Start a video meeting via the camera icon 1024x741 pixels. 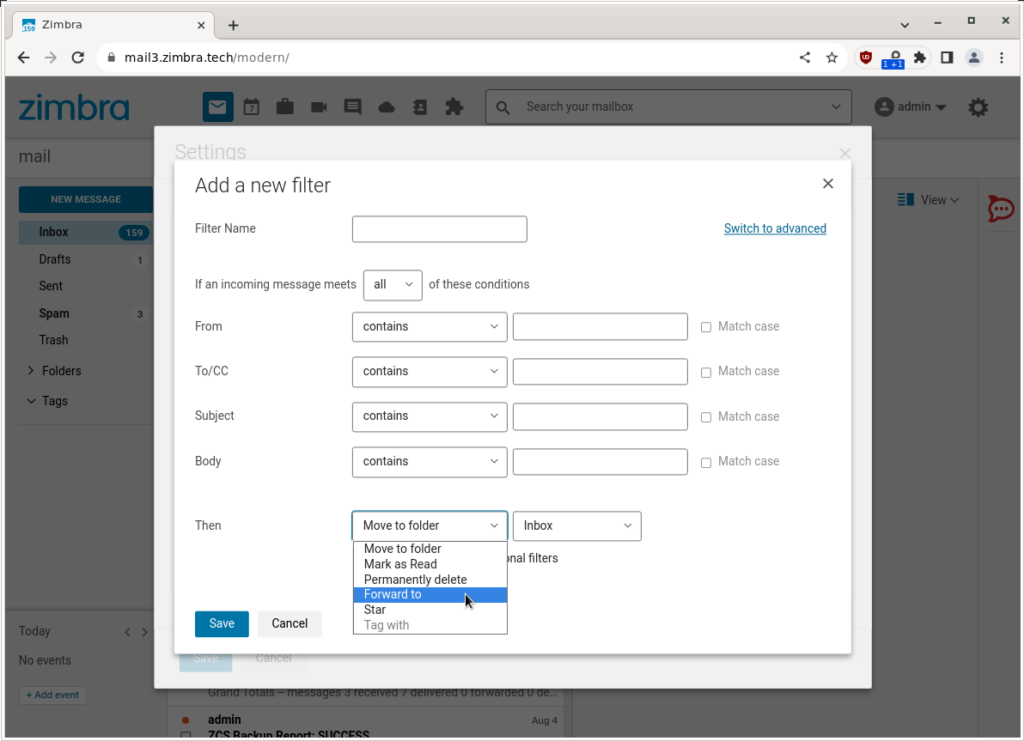[x=318, y=106]
